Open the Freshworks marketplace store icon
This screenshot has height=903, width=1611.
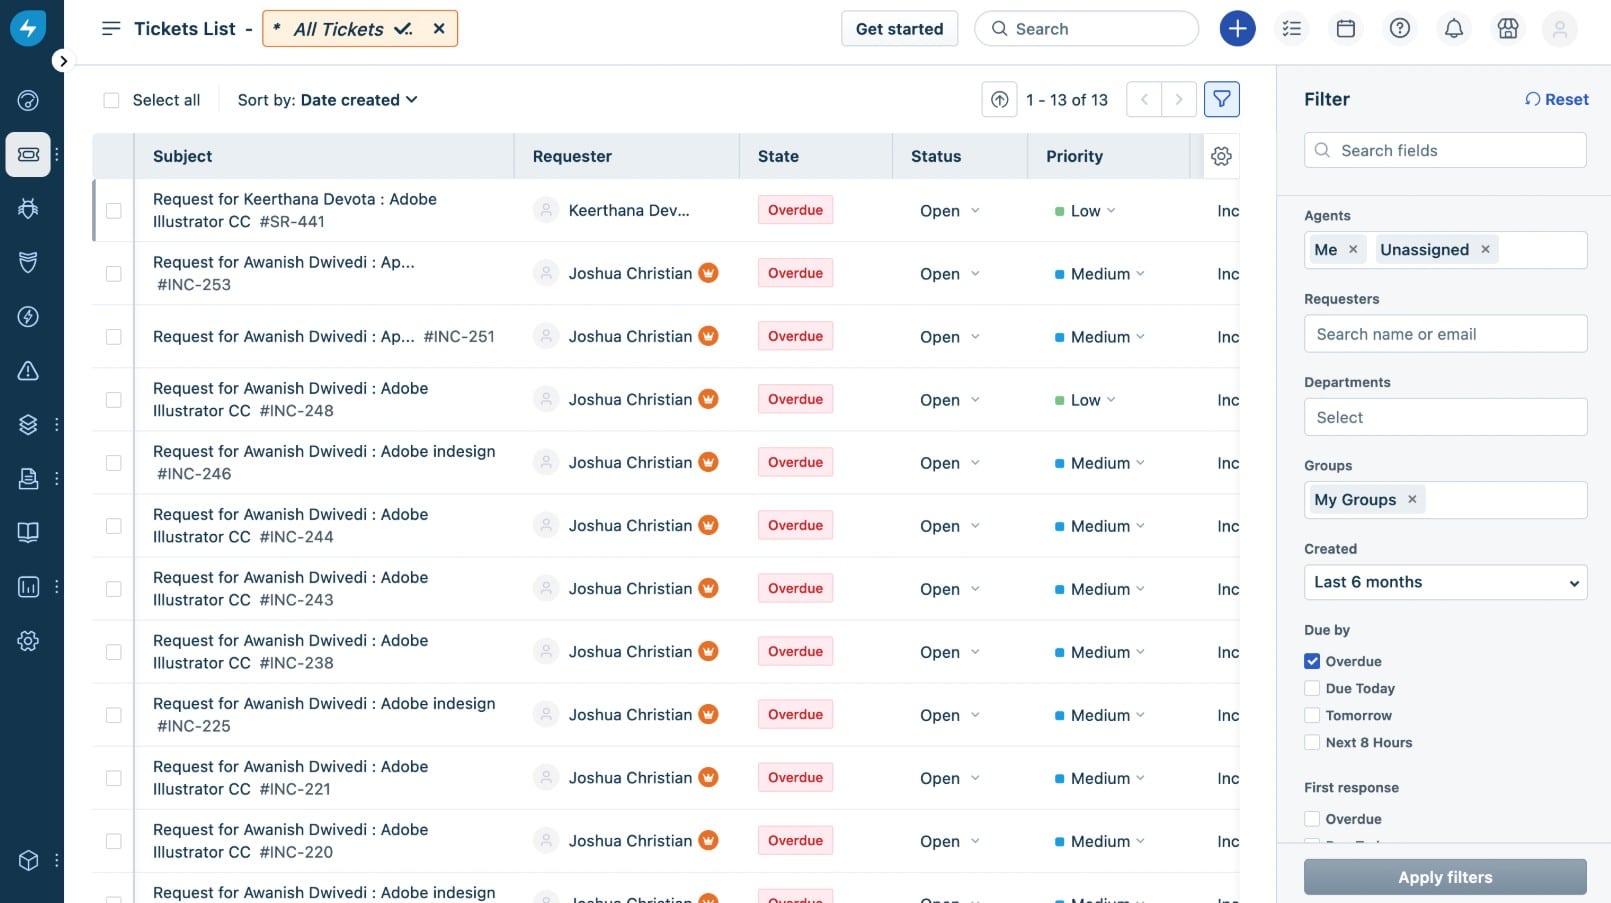pos(1507,28)
